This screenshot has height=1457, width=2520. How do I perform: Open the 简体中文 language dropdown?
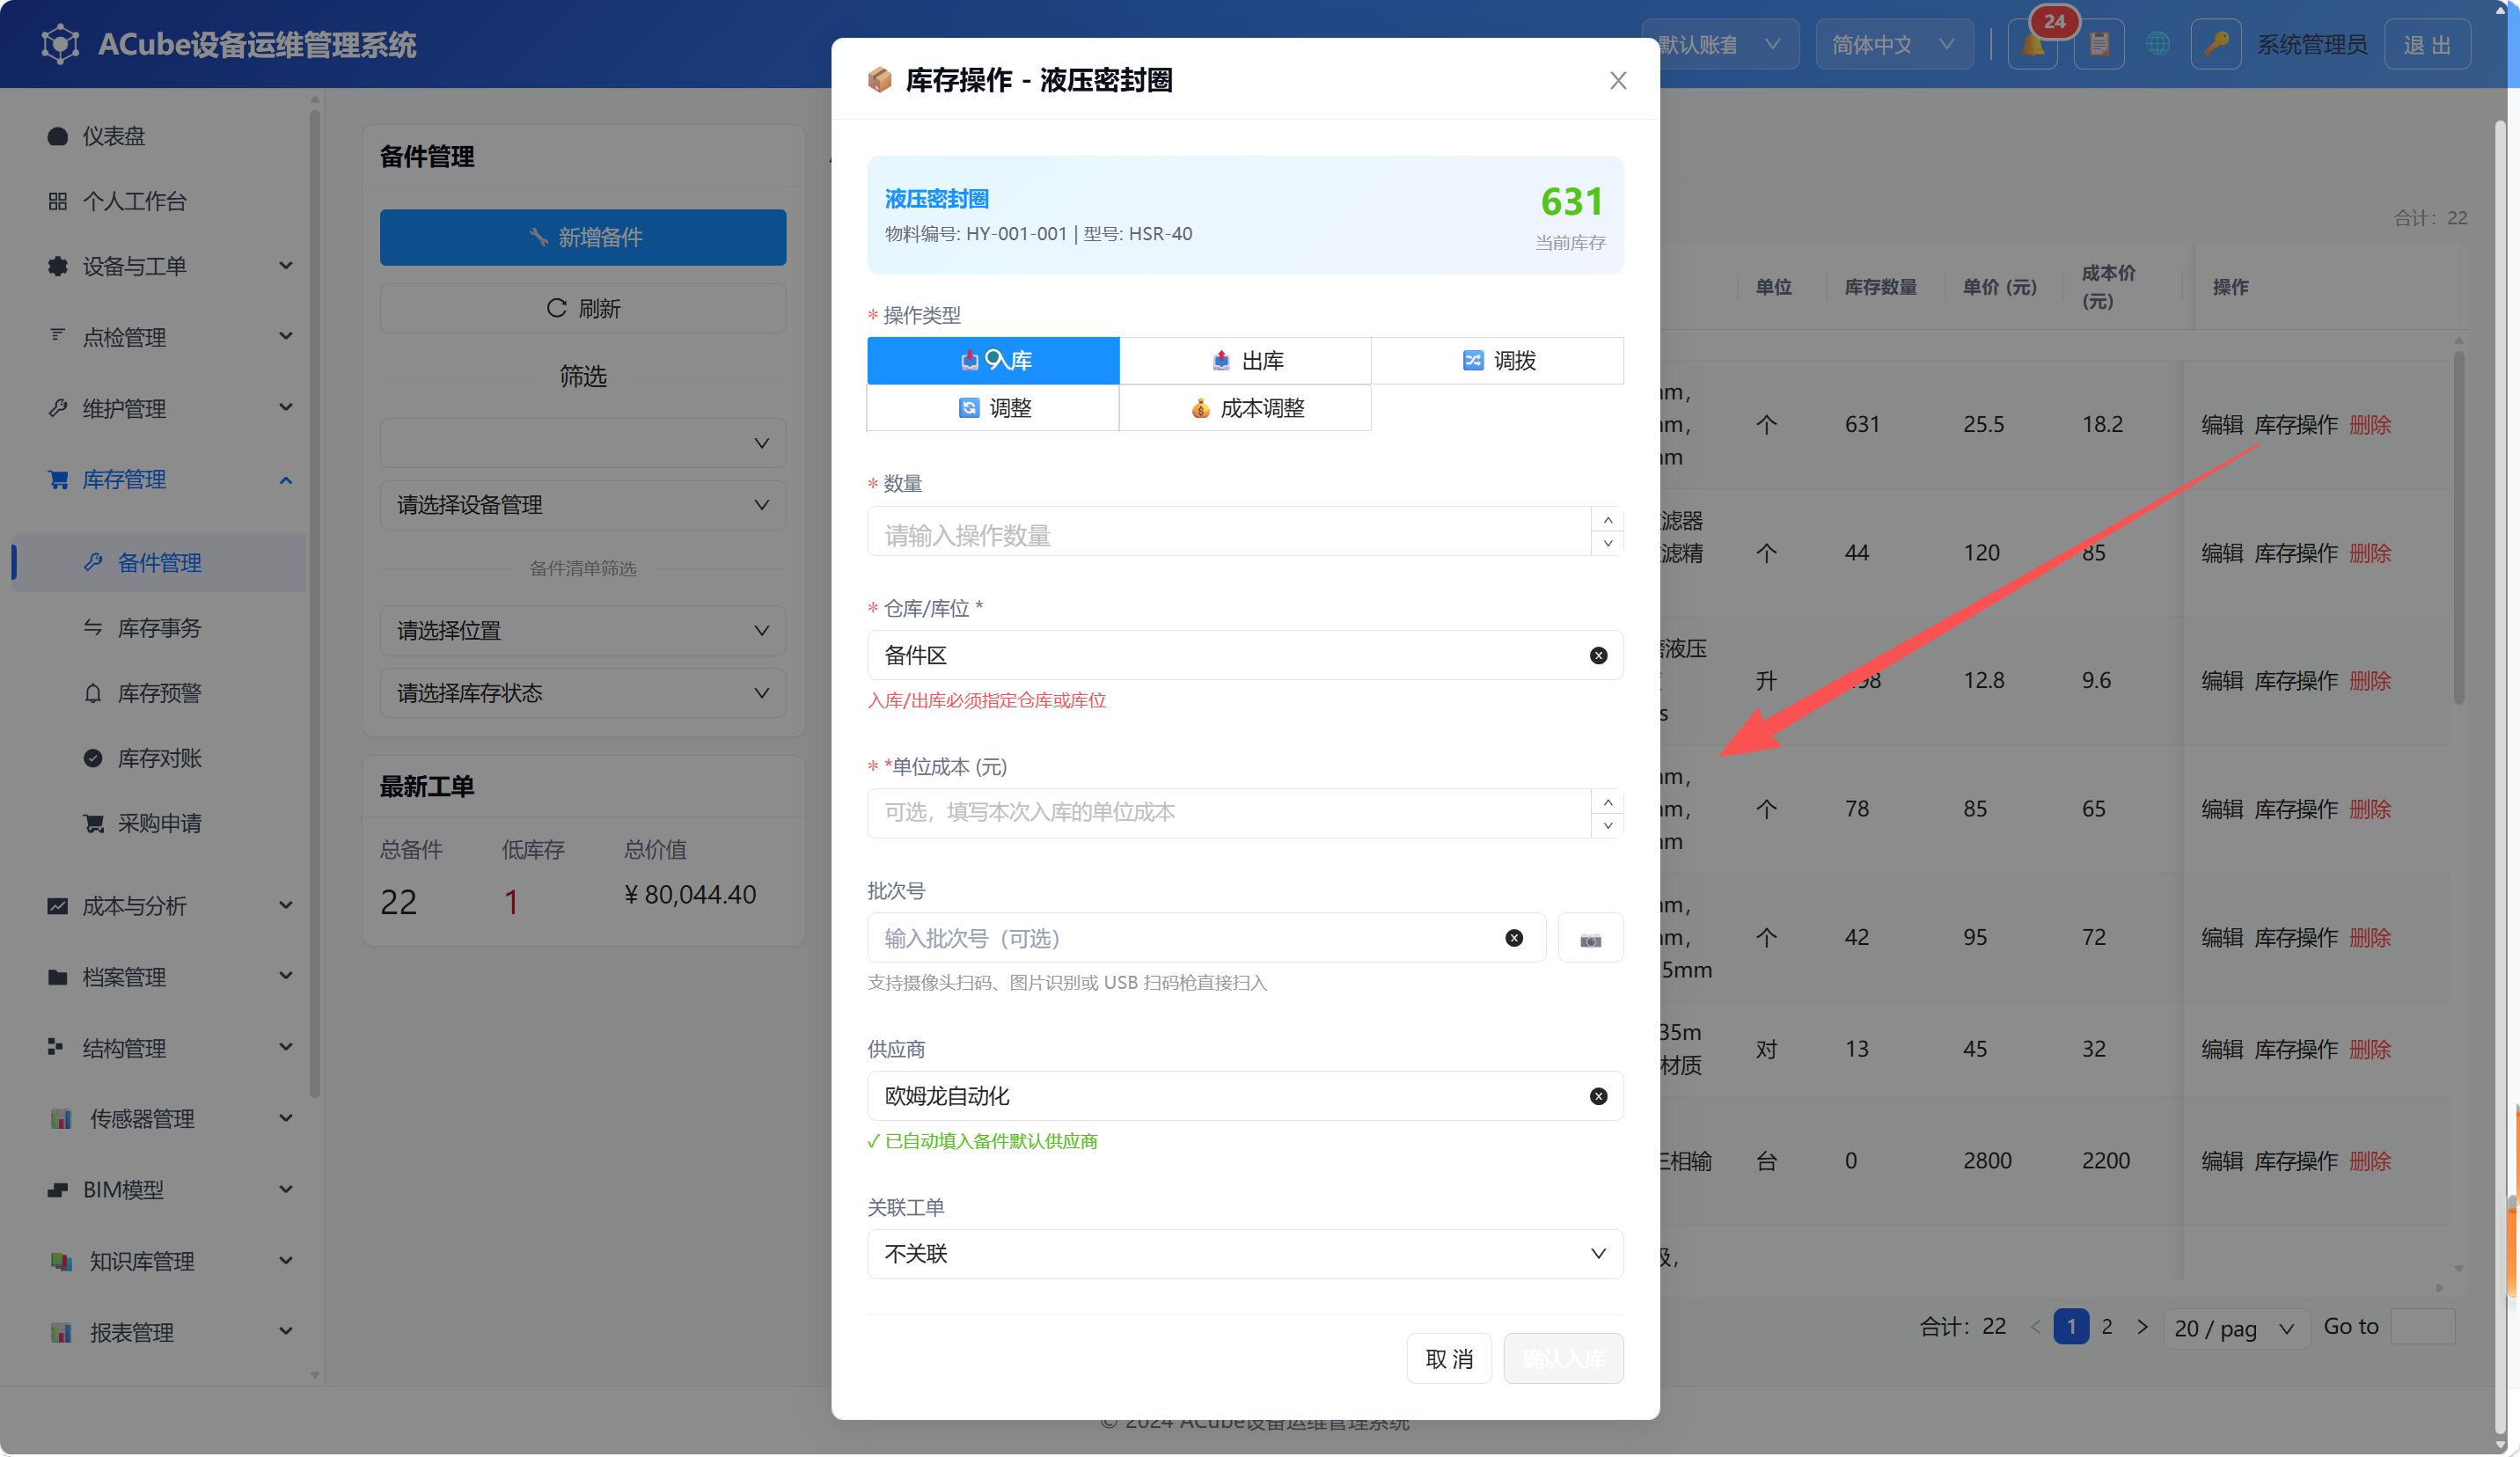tap(1894, 45)
